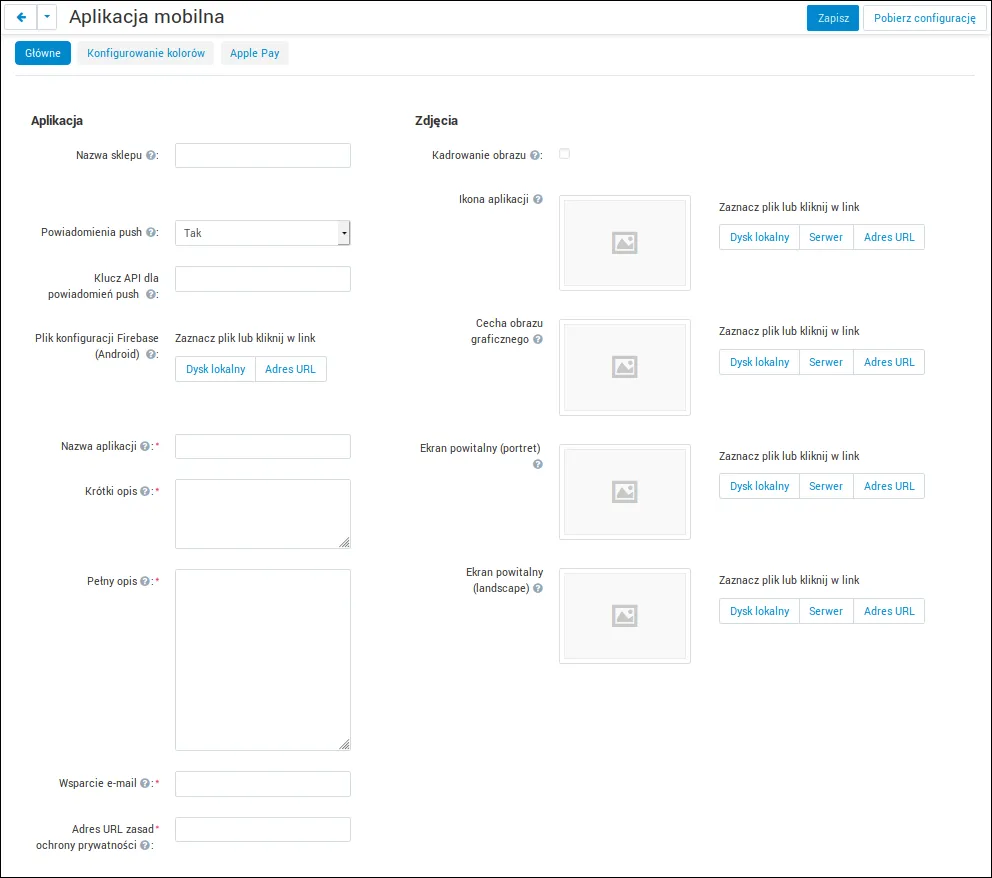992x878 pixels.
Task: Select Dysk lokalny for Ikona aplikacji
Action: (760, 237)
